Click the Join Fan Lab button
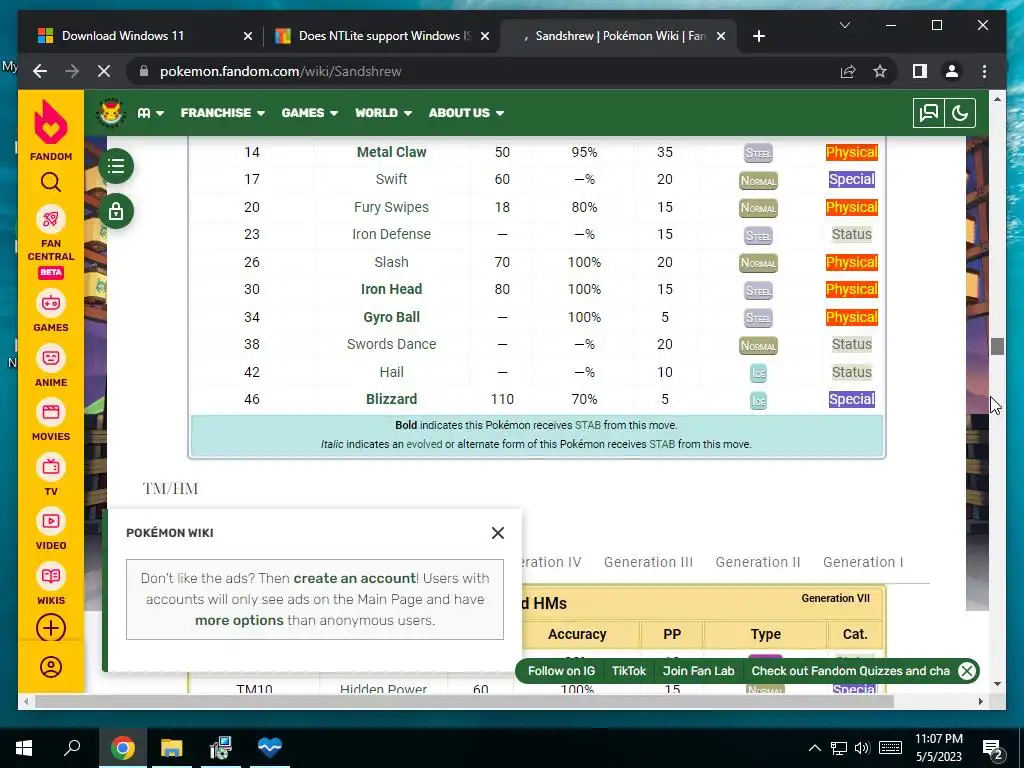Image resolution: width=1024 pixels, height=768 pixels. pos(698,671)
